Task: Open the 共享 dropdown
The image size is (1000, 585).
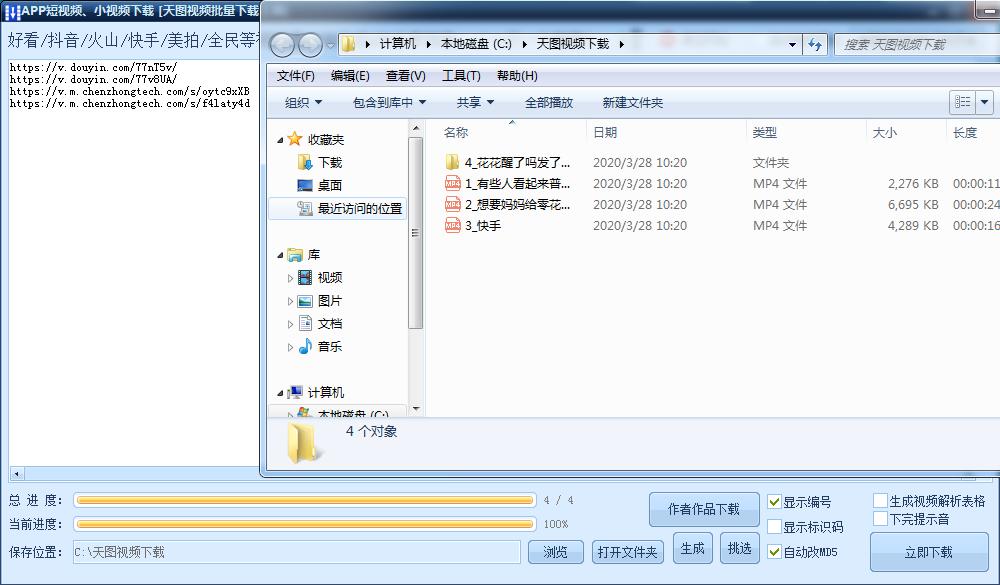Action: coord(475,102)
